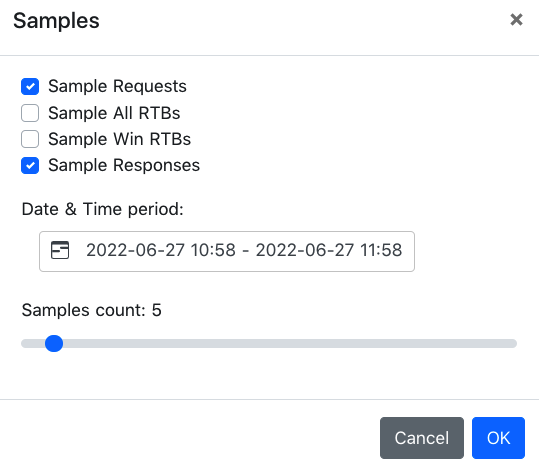Enable the Sample All RTBs checkbox
Image resolution: width=539 pixels, height=469 pixels.
tap(30, 113)
